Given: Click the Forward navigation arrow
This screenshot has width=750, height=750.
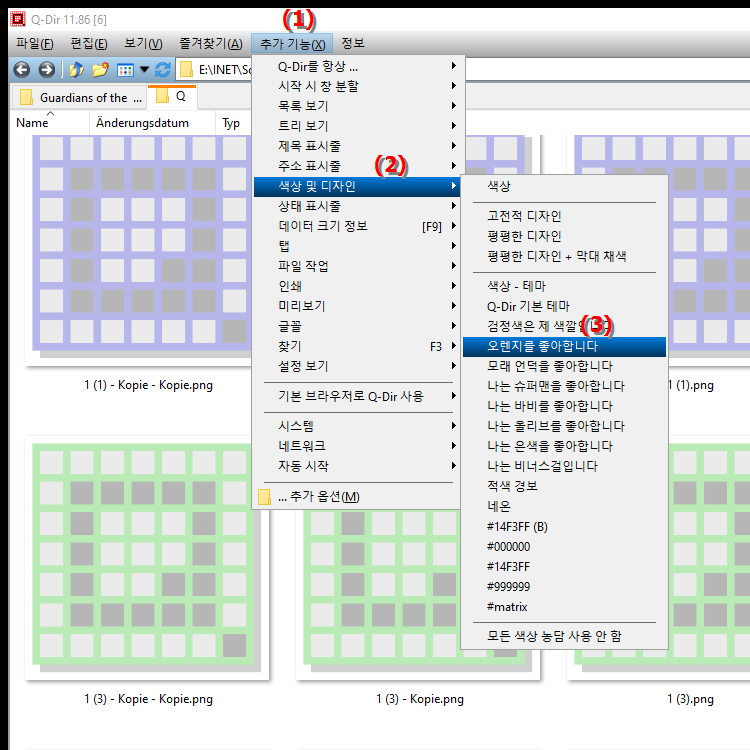Looking at the screenshot, I should coord(46,70).
